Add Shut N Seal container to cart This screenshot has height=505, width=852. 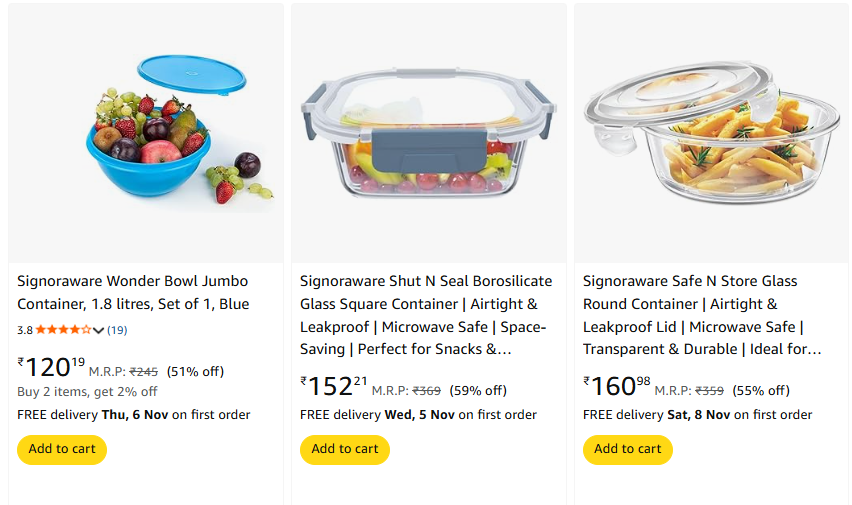[345, 449]
